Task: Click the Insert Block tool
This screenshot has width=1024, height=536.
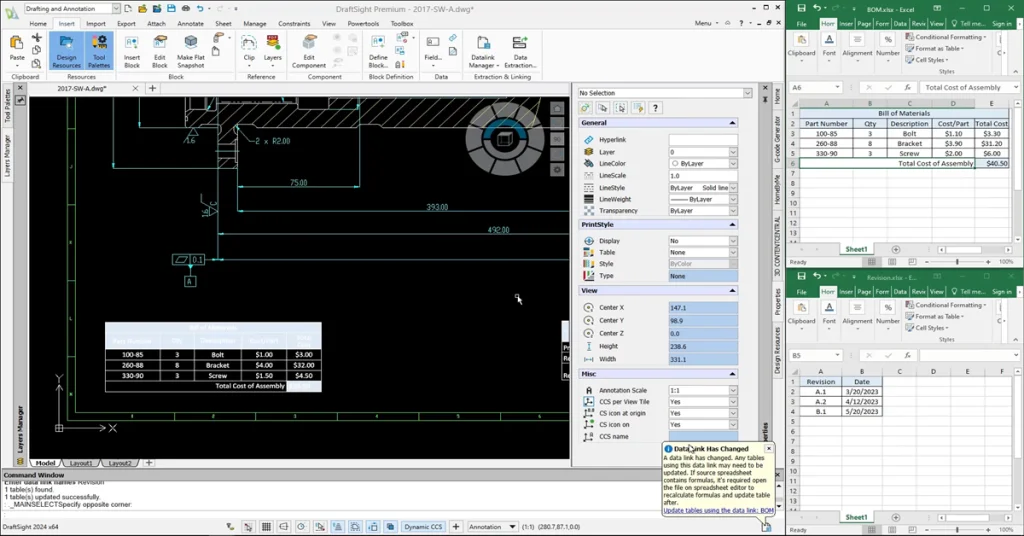Action: (x=132, y=50)
